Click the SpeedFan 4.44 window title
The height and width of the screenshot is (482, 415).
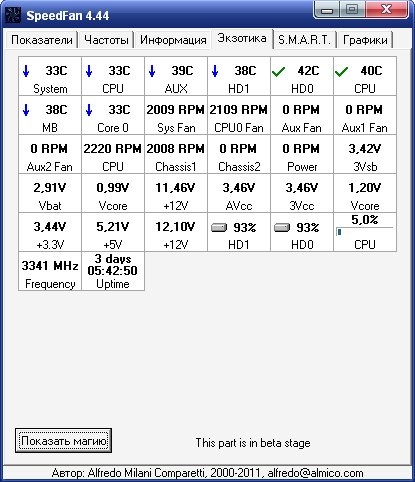click(68, 15)
